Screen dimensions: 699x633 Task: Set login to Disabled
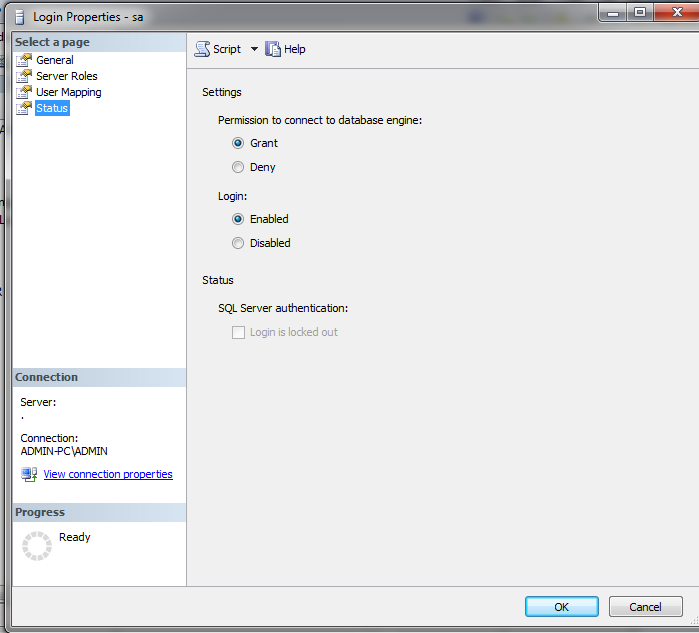tap(238, 243)
